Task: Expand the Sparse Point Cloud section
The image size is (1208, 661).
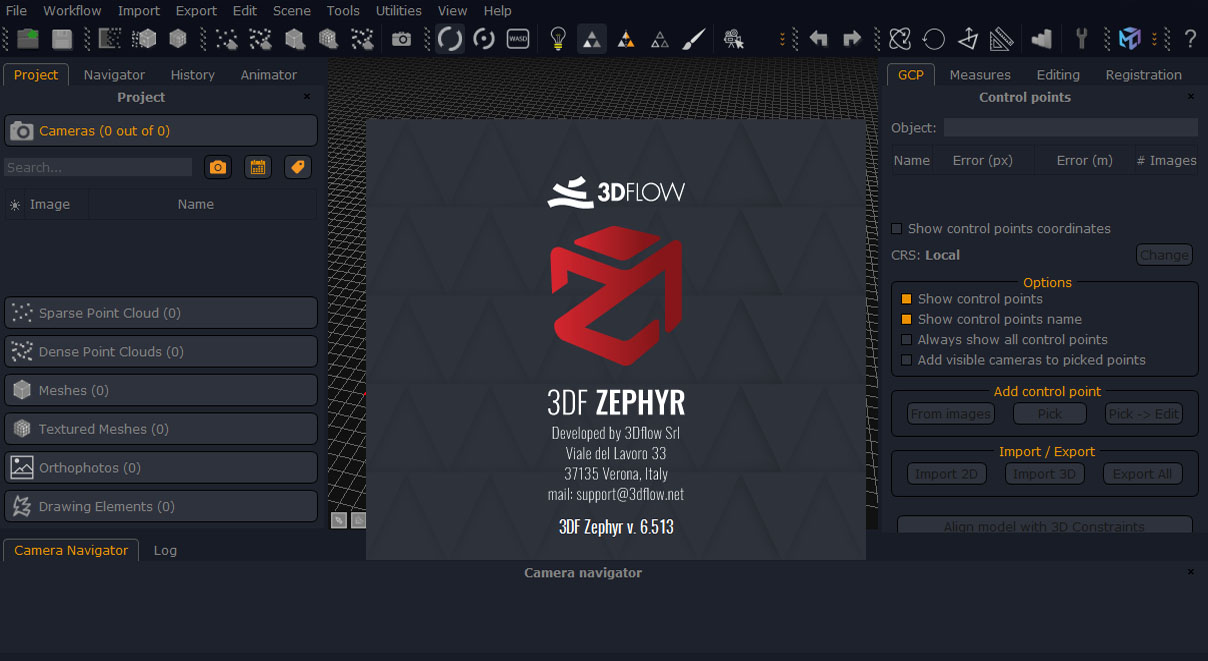Action: coord(161,313)
